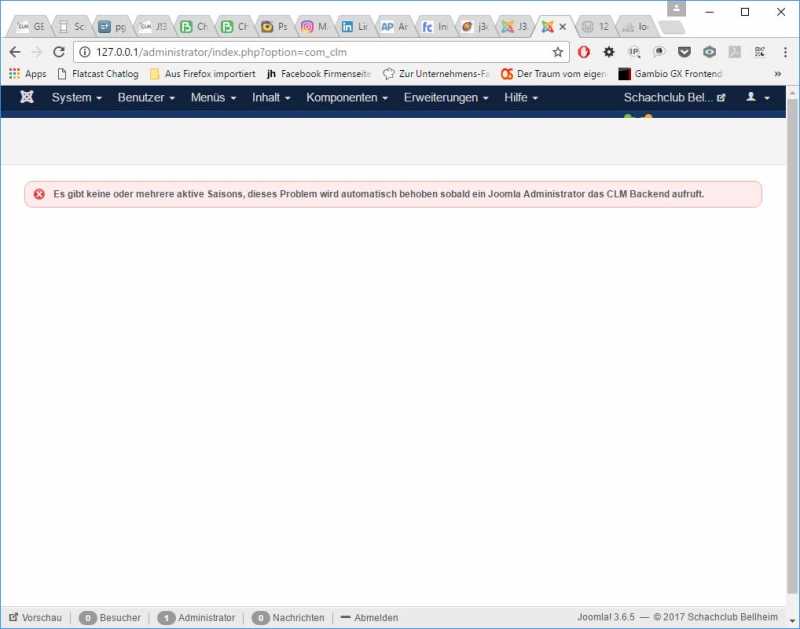Open the Erweiterungen menu
The width and height of the screenshot is (800, 629).
tap(446, 97)
